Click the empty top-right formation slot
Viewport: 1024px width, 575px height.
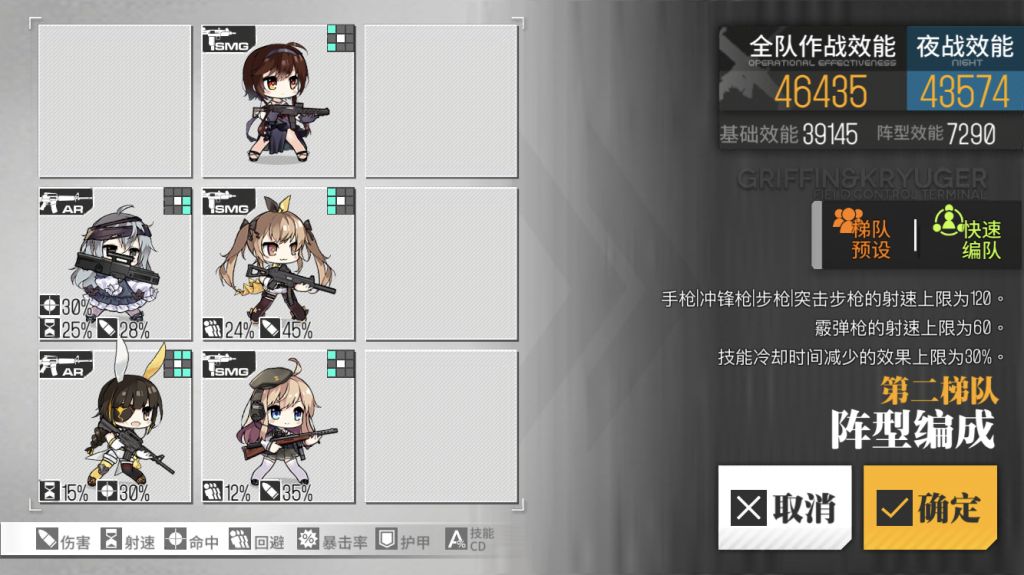(441, 101)
